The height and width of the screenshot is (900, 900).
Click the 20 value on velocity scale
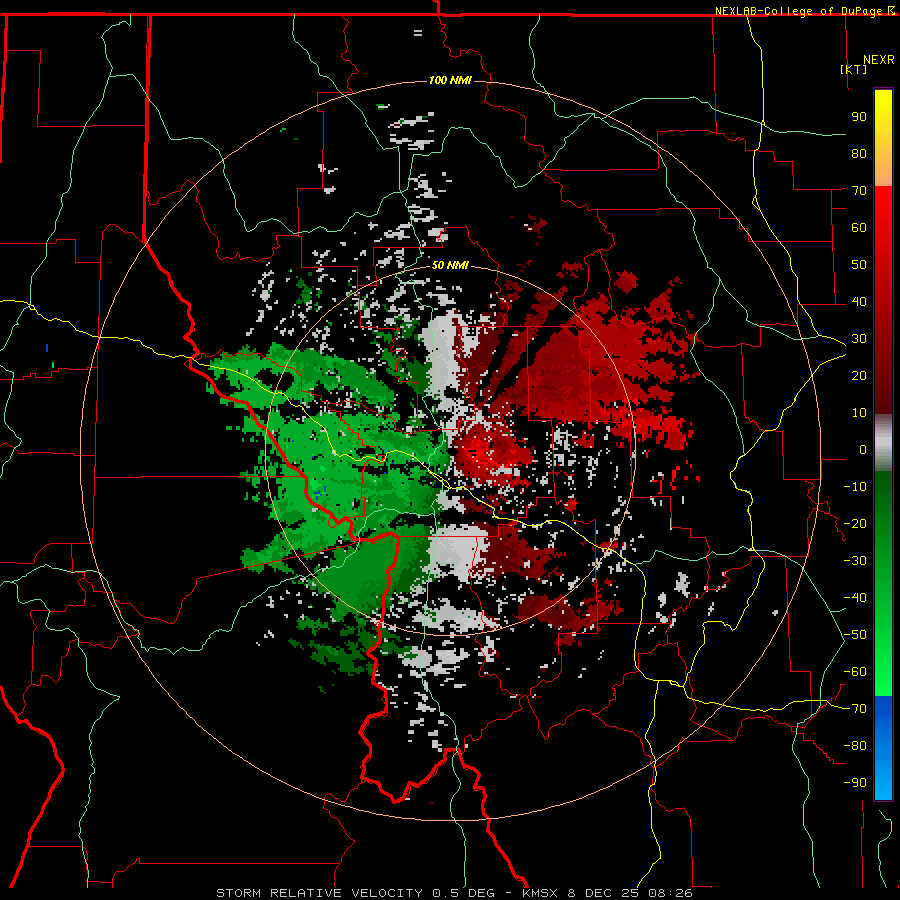pyautogui.click(x=859, y=375)
